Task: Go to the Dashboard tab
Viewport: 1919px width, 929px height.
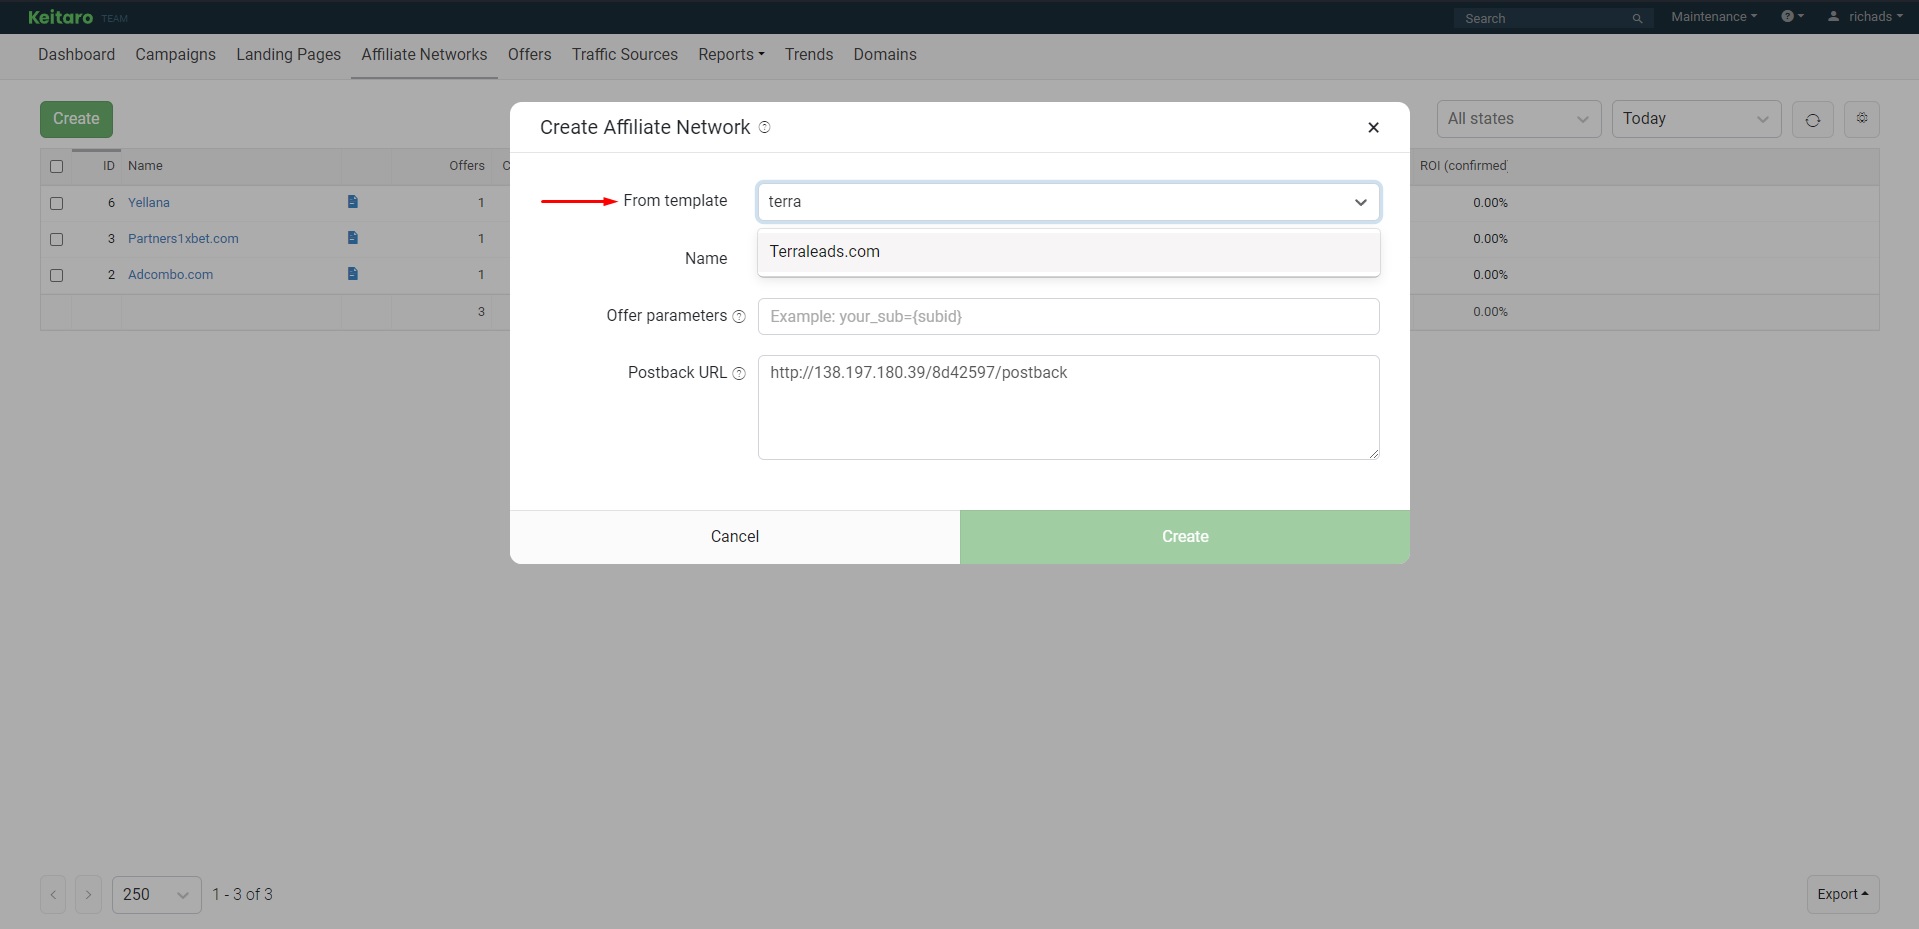Action: [x=76, y=55]
